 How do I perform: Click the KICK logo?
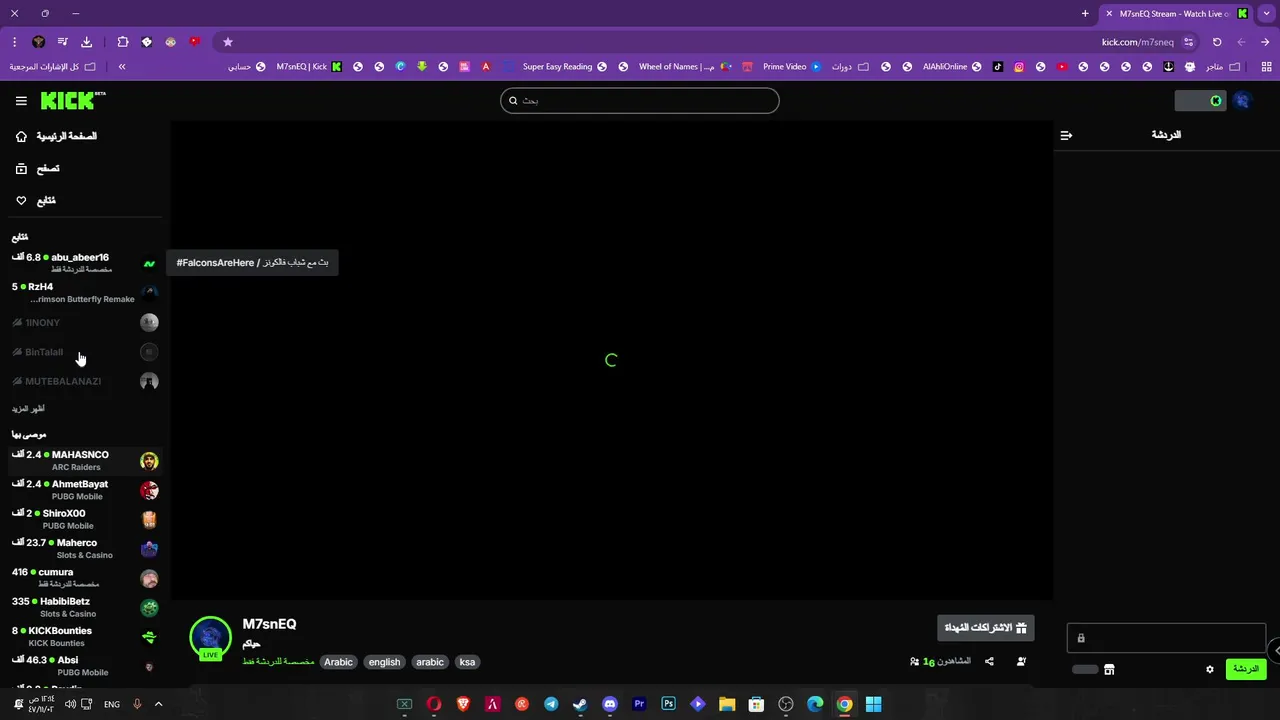click(x=73, y=100)
